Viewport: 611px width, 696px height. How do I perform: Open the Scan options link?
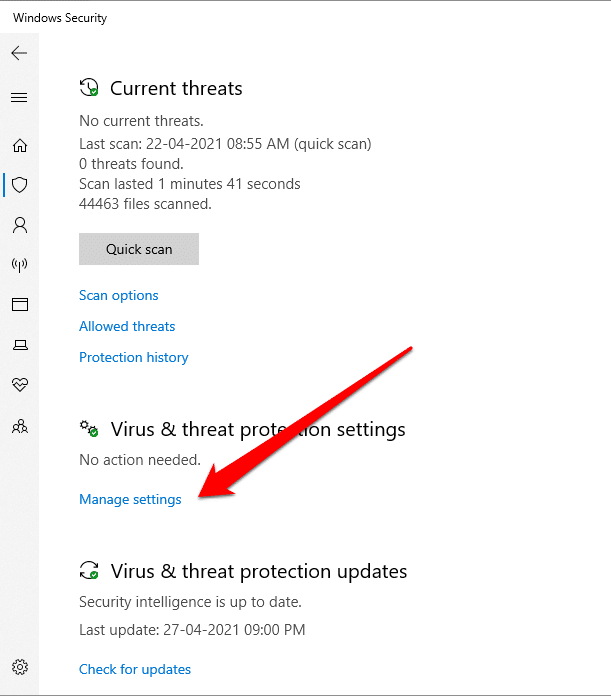[x=118, y=296]
